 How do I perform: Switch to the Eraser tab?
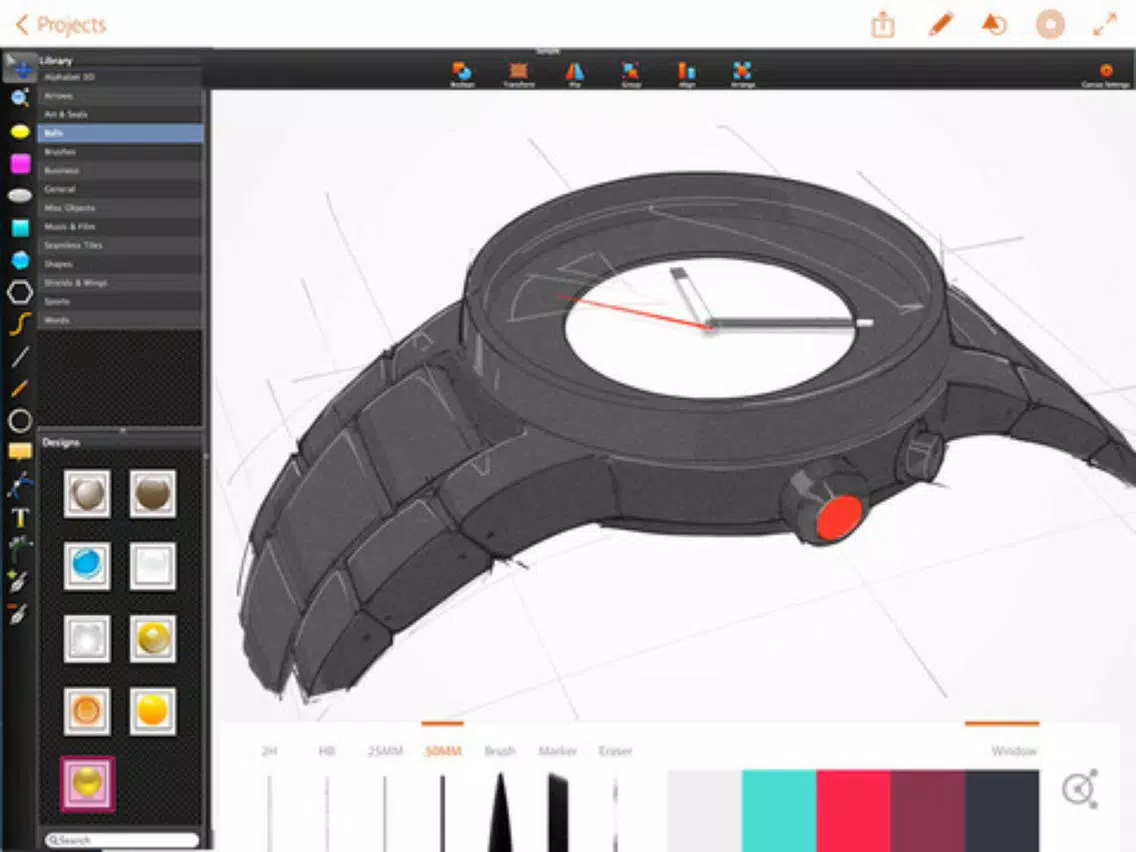click(x=615, y=751)
